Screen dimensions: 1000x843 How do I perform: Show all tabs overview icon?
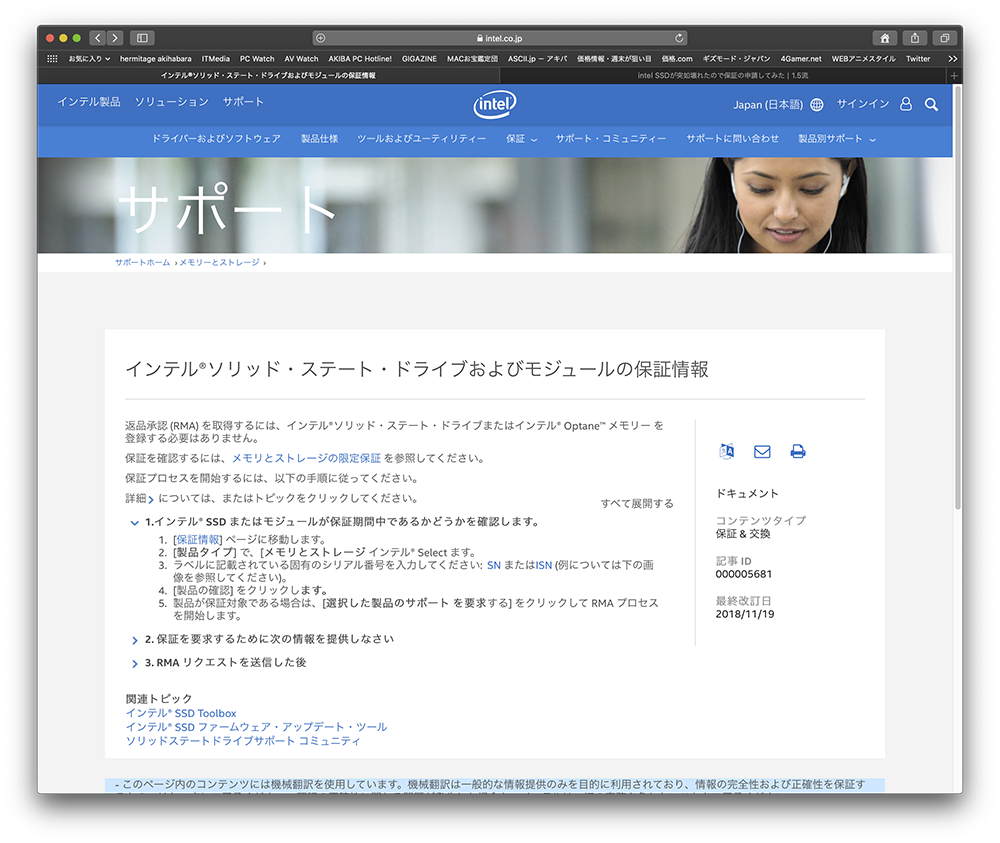(x=945, y=38)
